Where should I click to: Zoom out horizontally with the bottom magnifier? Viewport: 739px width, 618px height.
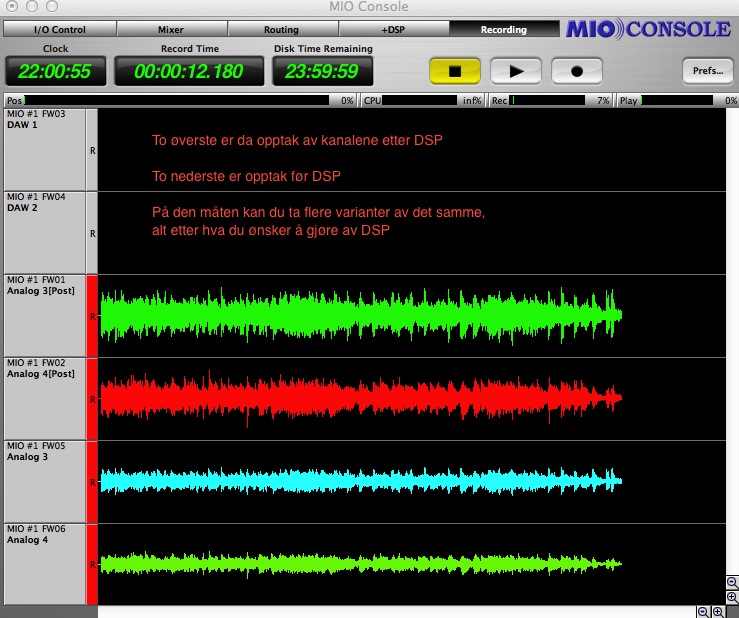click(x=703, y=612)
